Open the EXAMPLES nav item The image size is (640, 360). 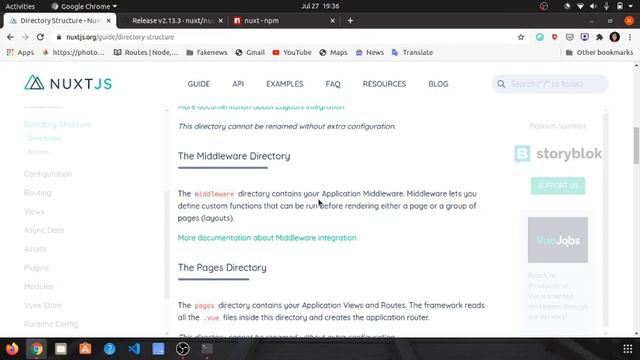284,84
